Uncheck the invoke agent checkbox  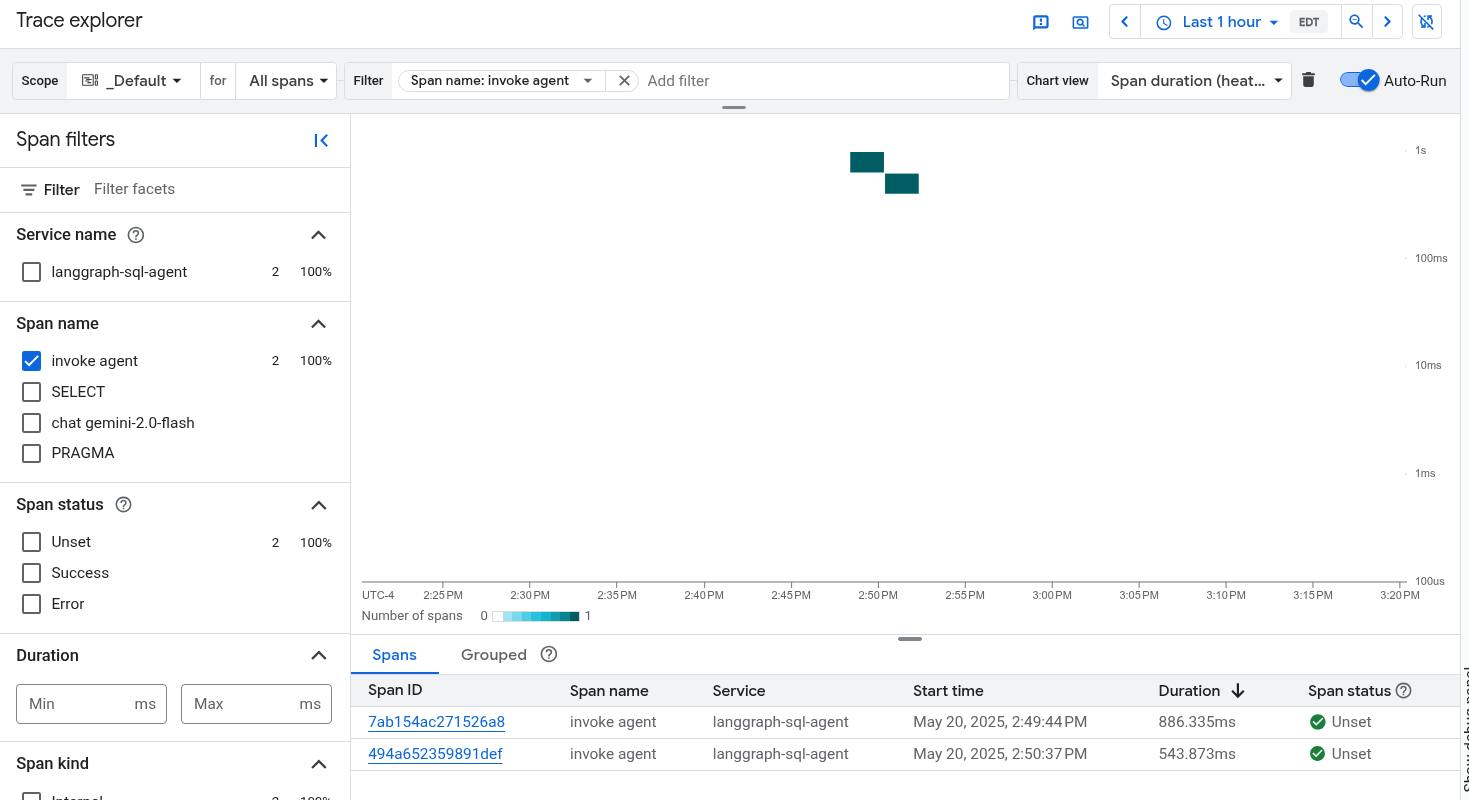tap(32, 361)
